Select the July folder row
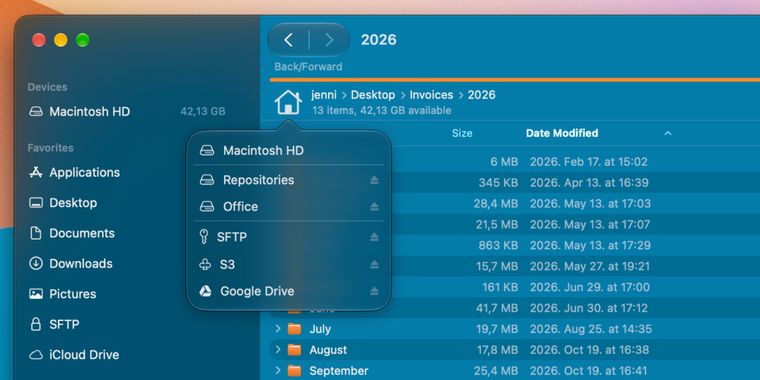 [514, 329]
